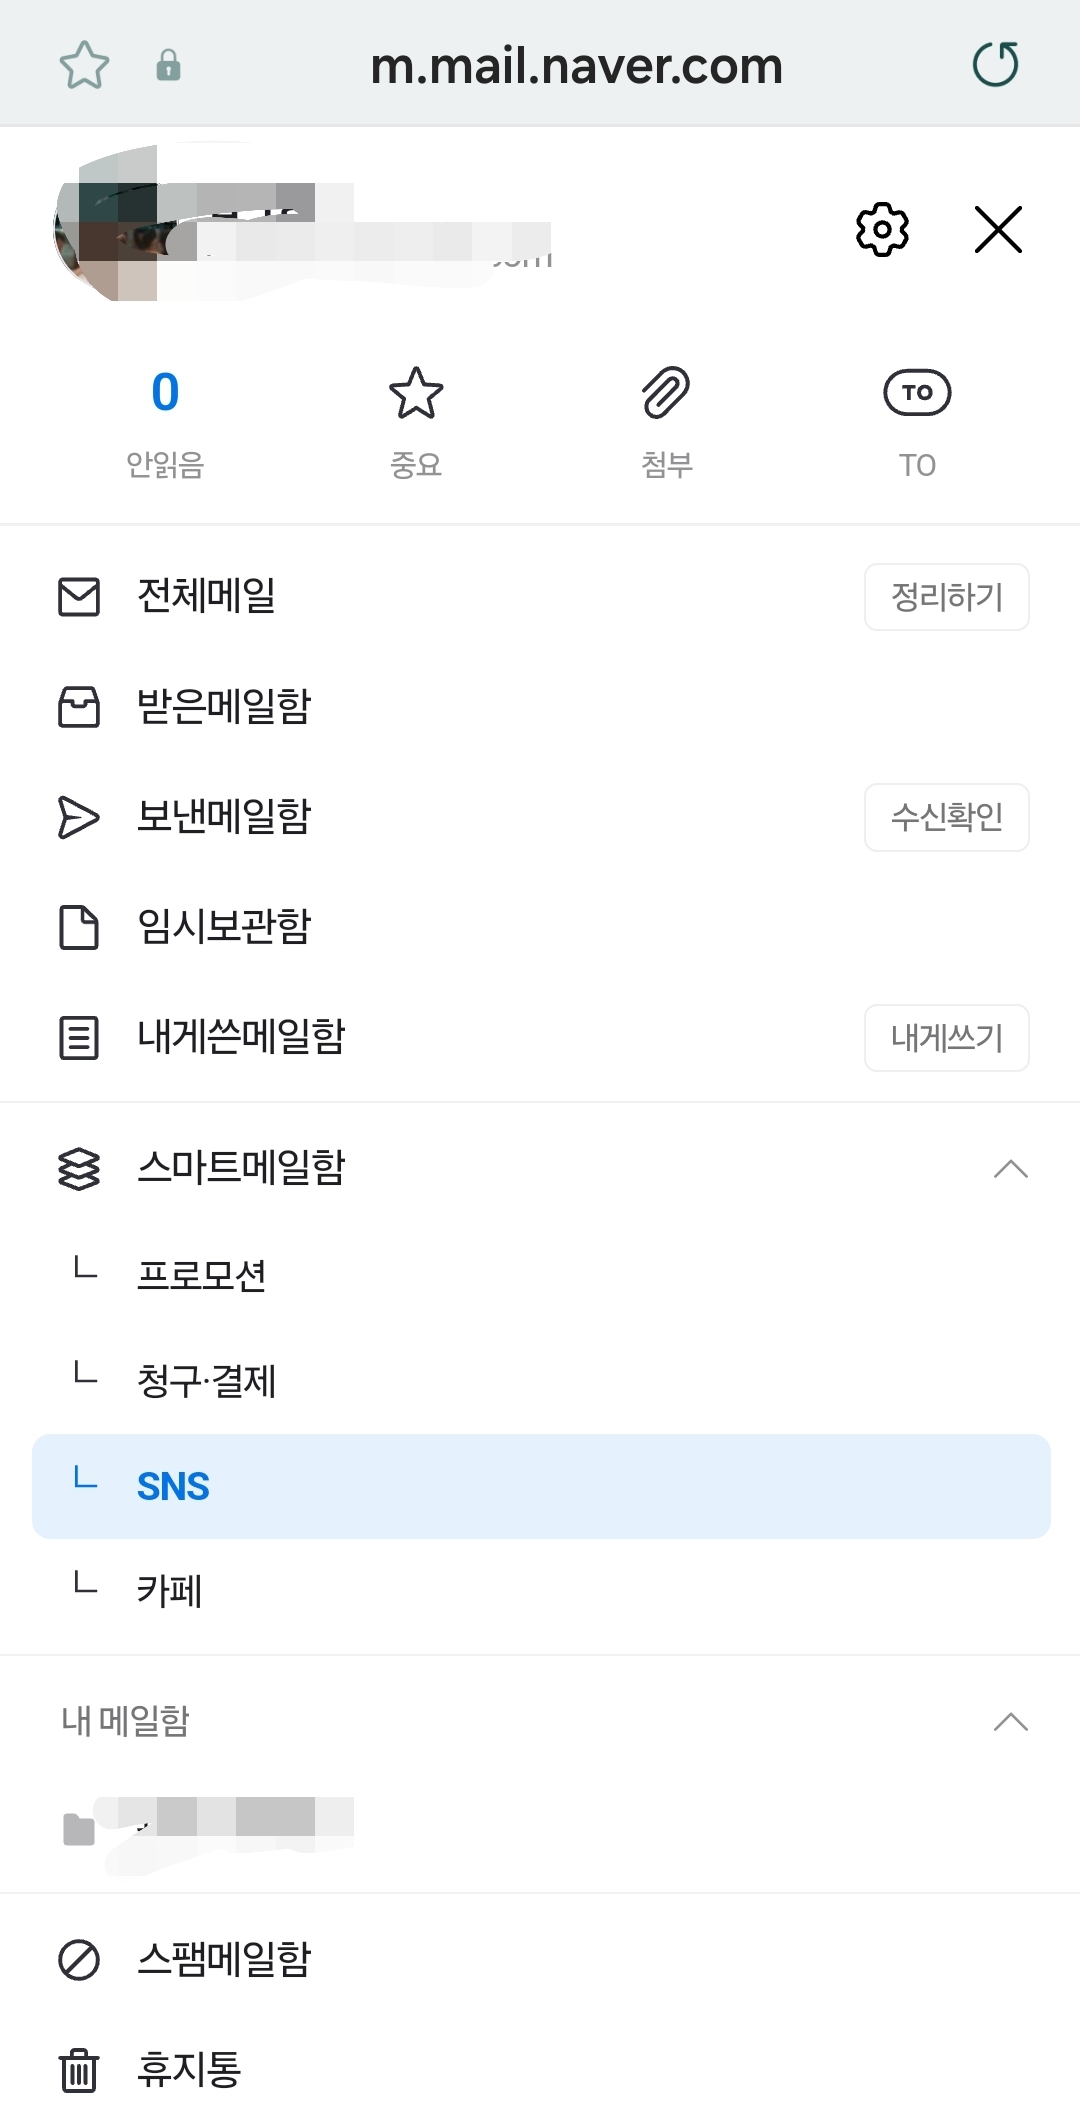The width and height of the screenshot is (1080, 2112).
Task: Reload the page with the refresh icon
Action: [996, 65]
